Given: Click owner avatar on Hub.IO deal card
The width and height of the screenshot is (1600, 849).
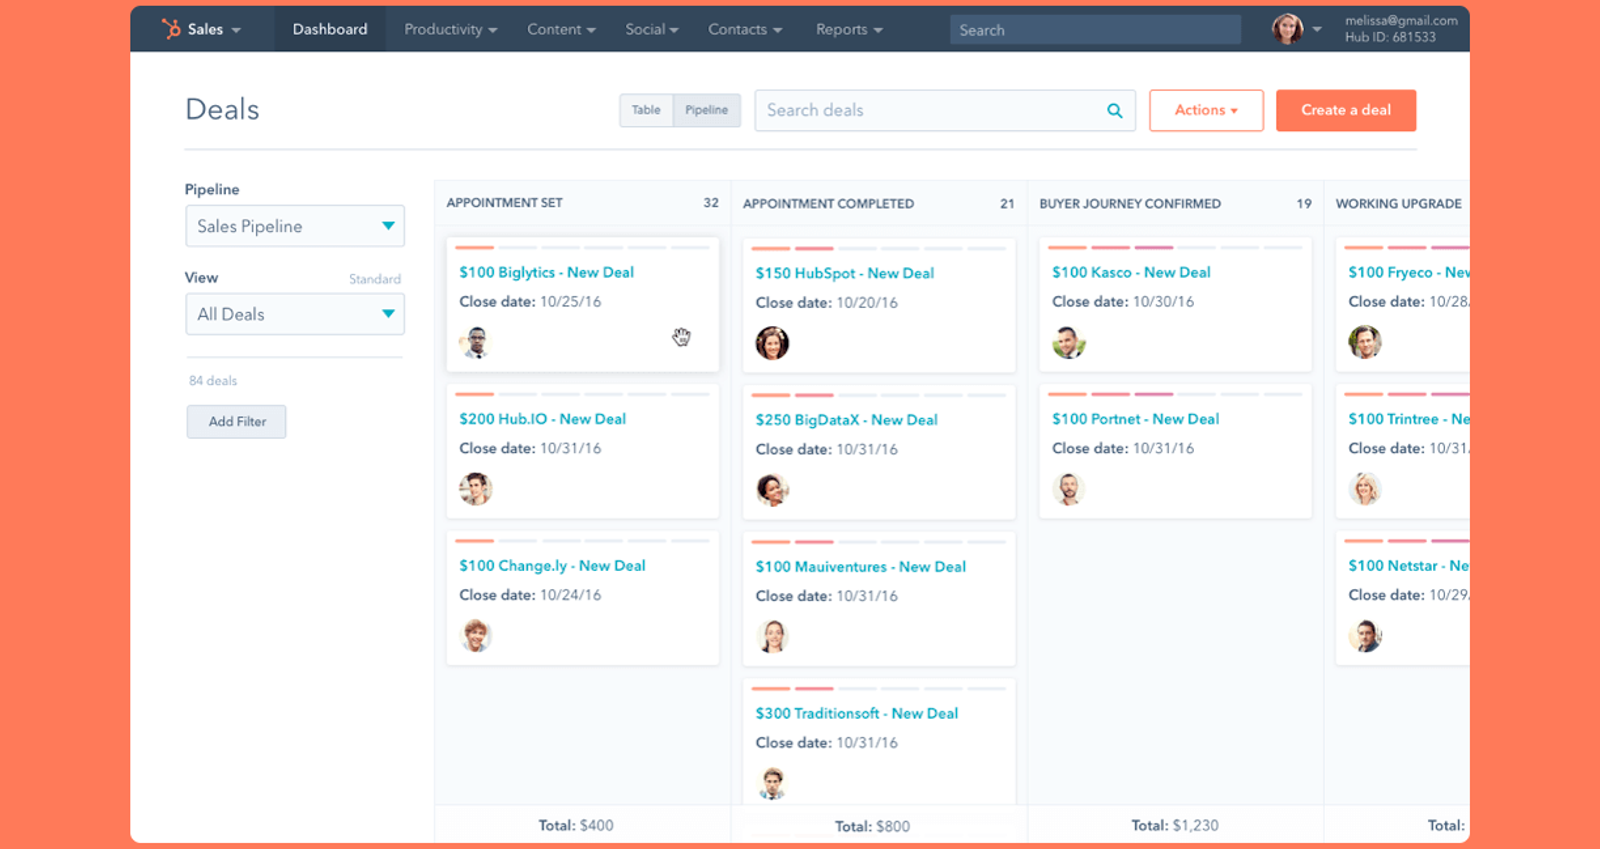Looking at the screenshot, I should pos(476,489).
